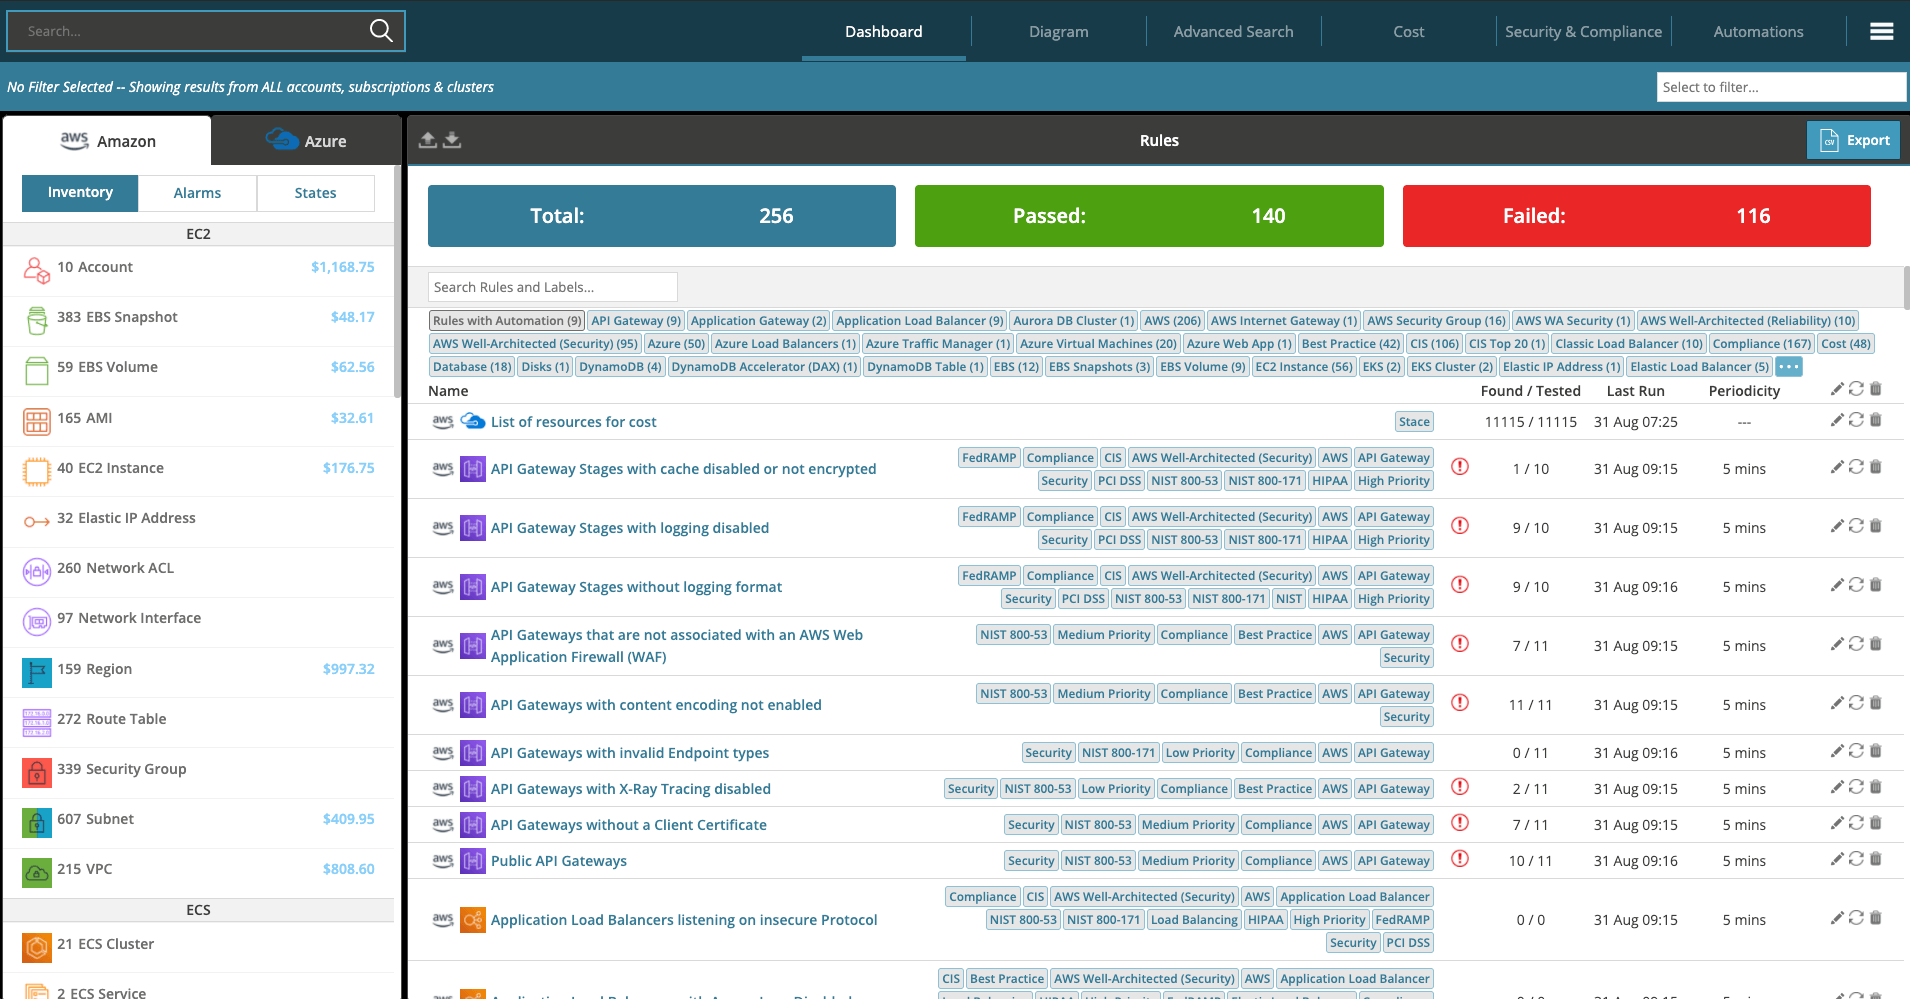Delete the List of resources for cost rule
Image resolution: width=1910 pixels, height=999 pixels.
(1876, 420)
